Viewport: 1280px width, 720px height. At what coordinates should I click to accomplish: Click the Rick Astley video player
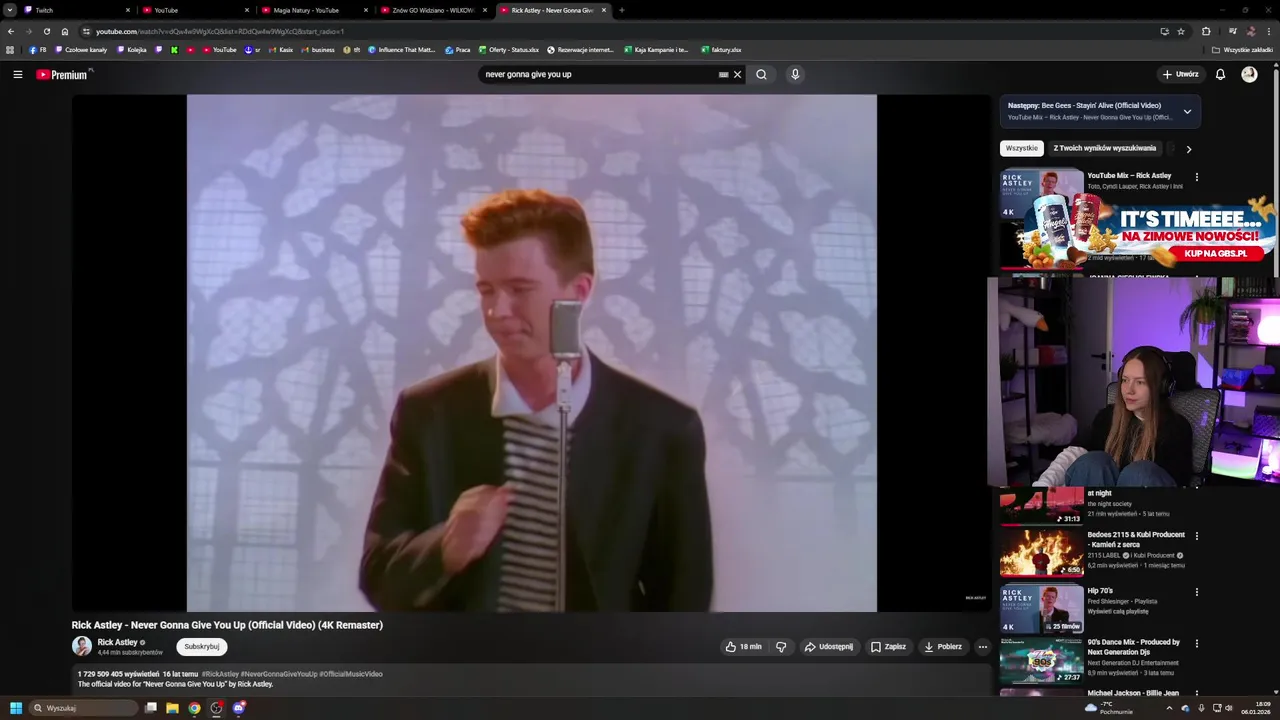click(531, 353)
